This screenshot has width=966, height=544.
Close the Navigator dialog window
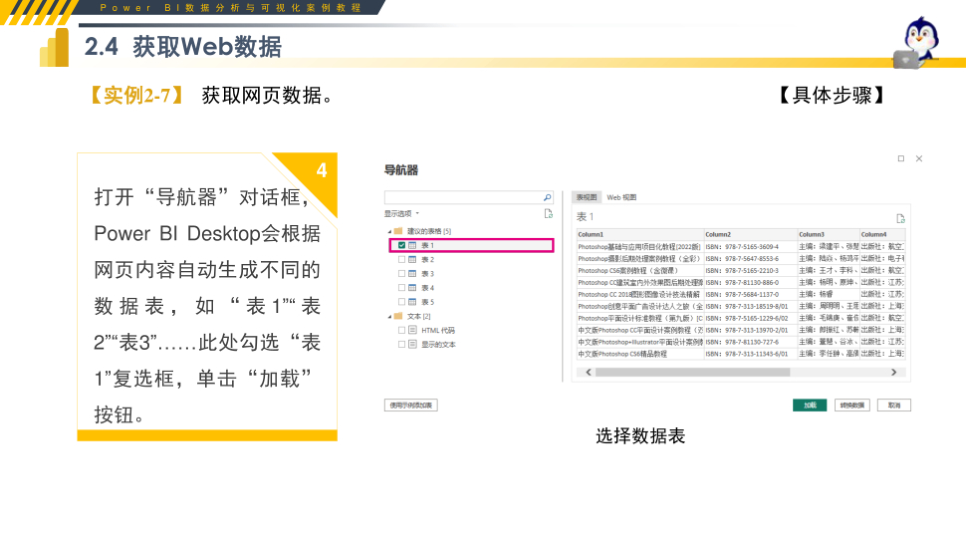pos(919,158)
